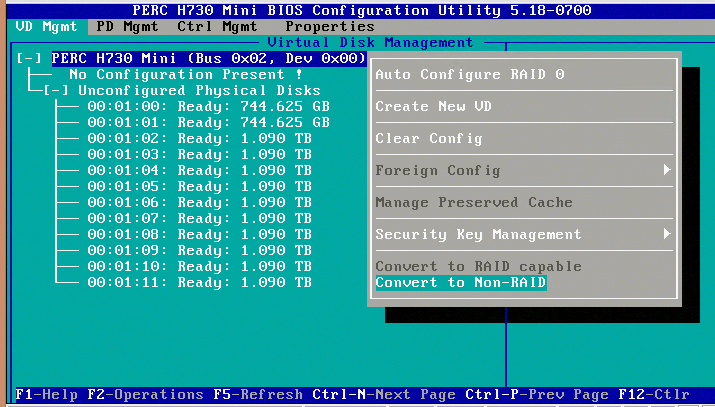Select disk 00:01:05 row
Viewport: 715px width, 407px height.
199,186
